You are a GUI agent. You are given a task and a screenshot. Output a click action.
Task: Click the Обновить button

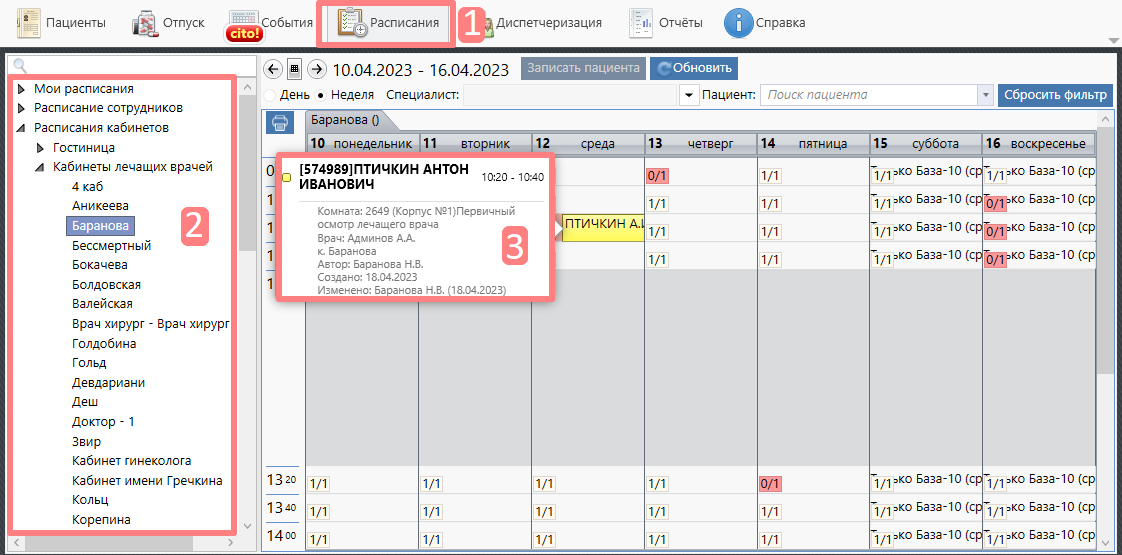pyautogui.click(x=694, y=68)
